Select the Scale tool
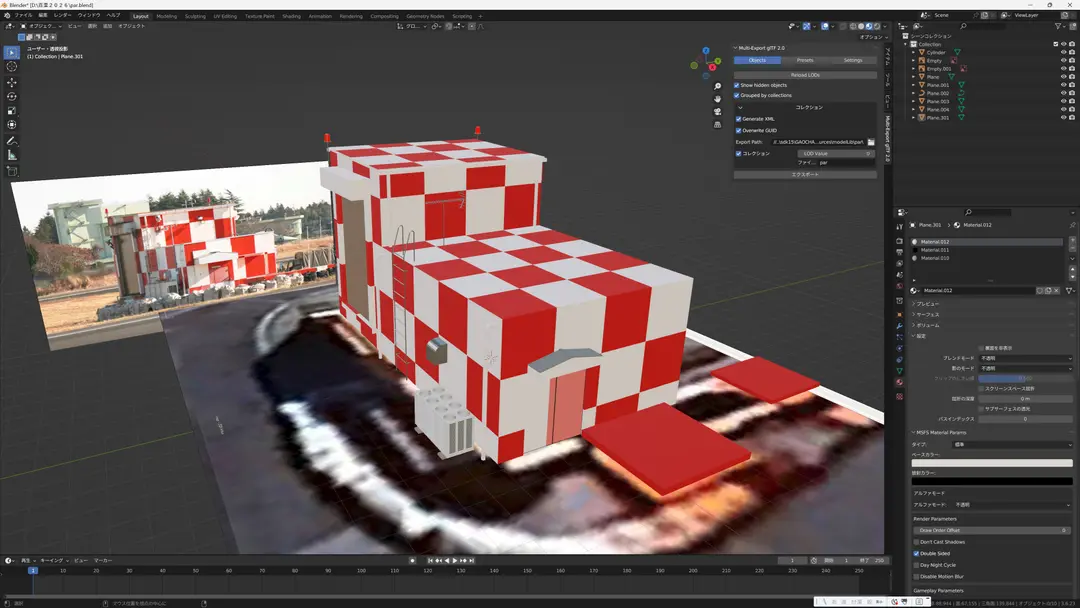Viewport: 1080px width, 608px height. pos(12,110)
